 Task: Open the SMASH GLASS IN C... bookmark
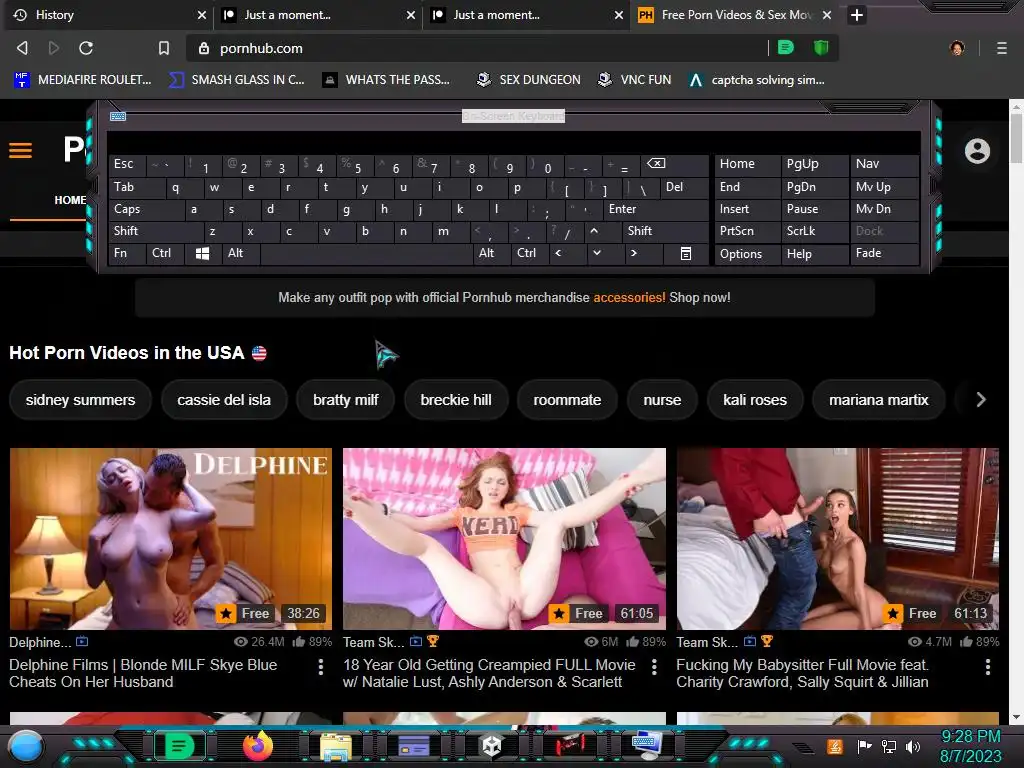(x=237, y=80)
